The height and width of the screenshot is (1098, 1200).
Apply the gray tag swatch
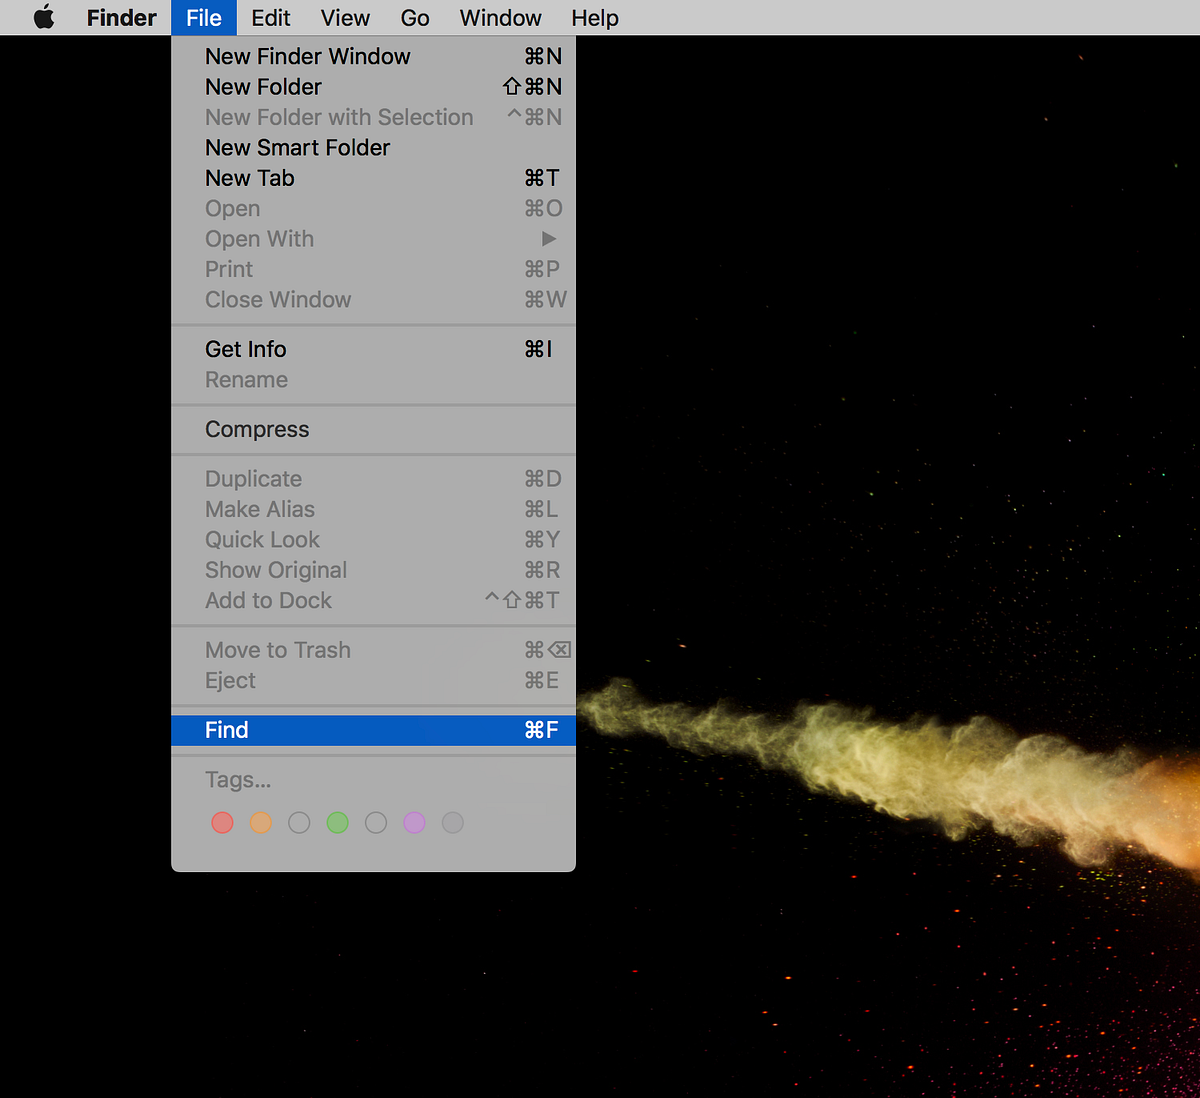(x=452, y=822)
